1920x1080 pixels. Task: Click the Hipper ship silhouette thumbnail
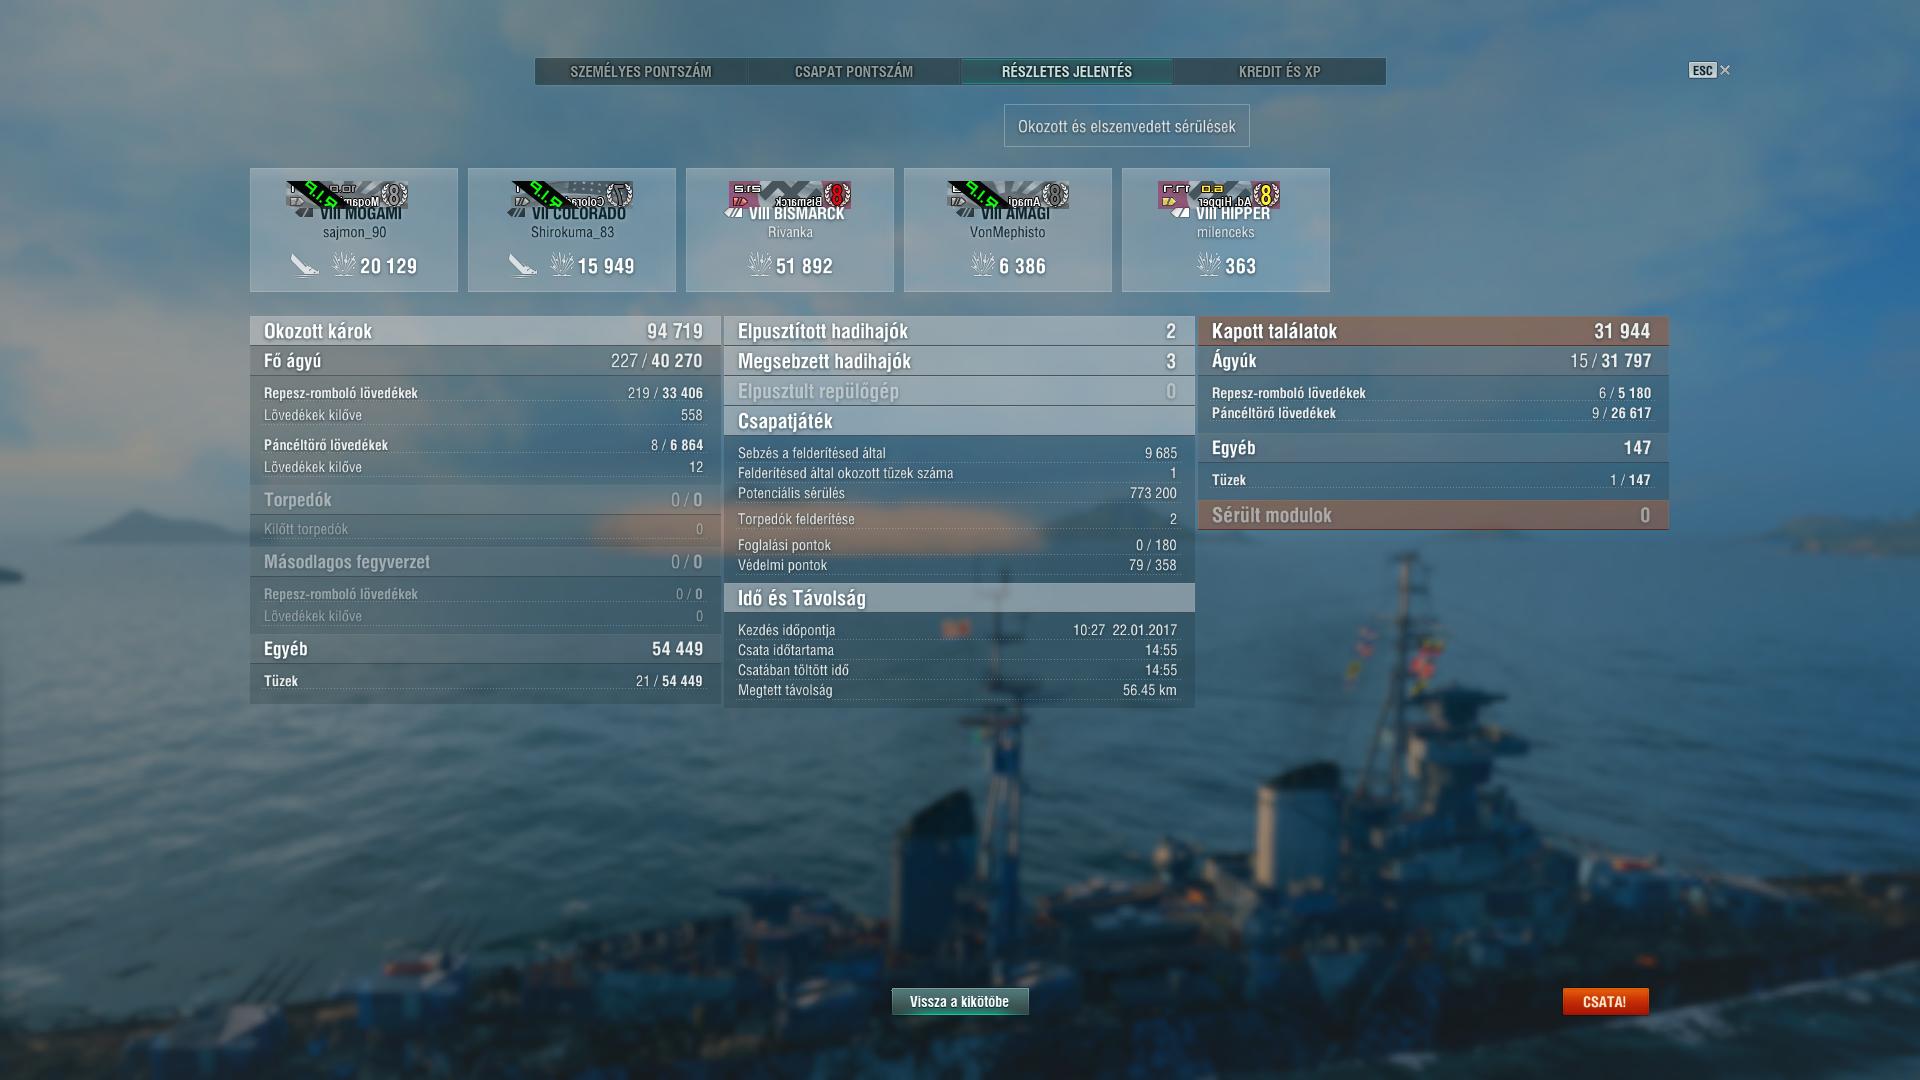pyautogui.click(x=1219, y=195)
